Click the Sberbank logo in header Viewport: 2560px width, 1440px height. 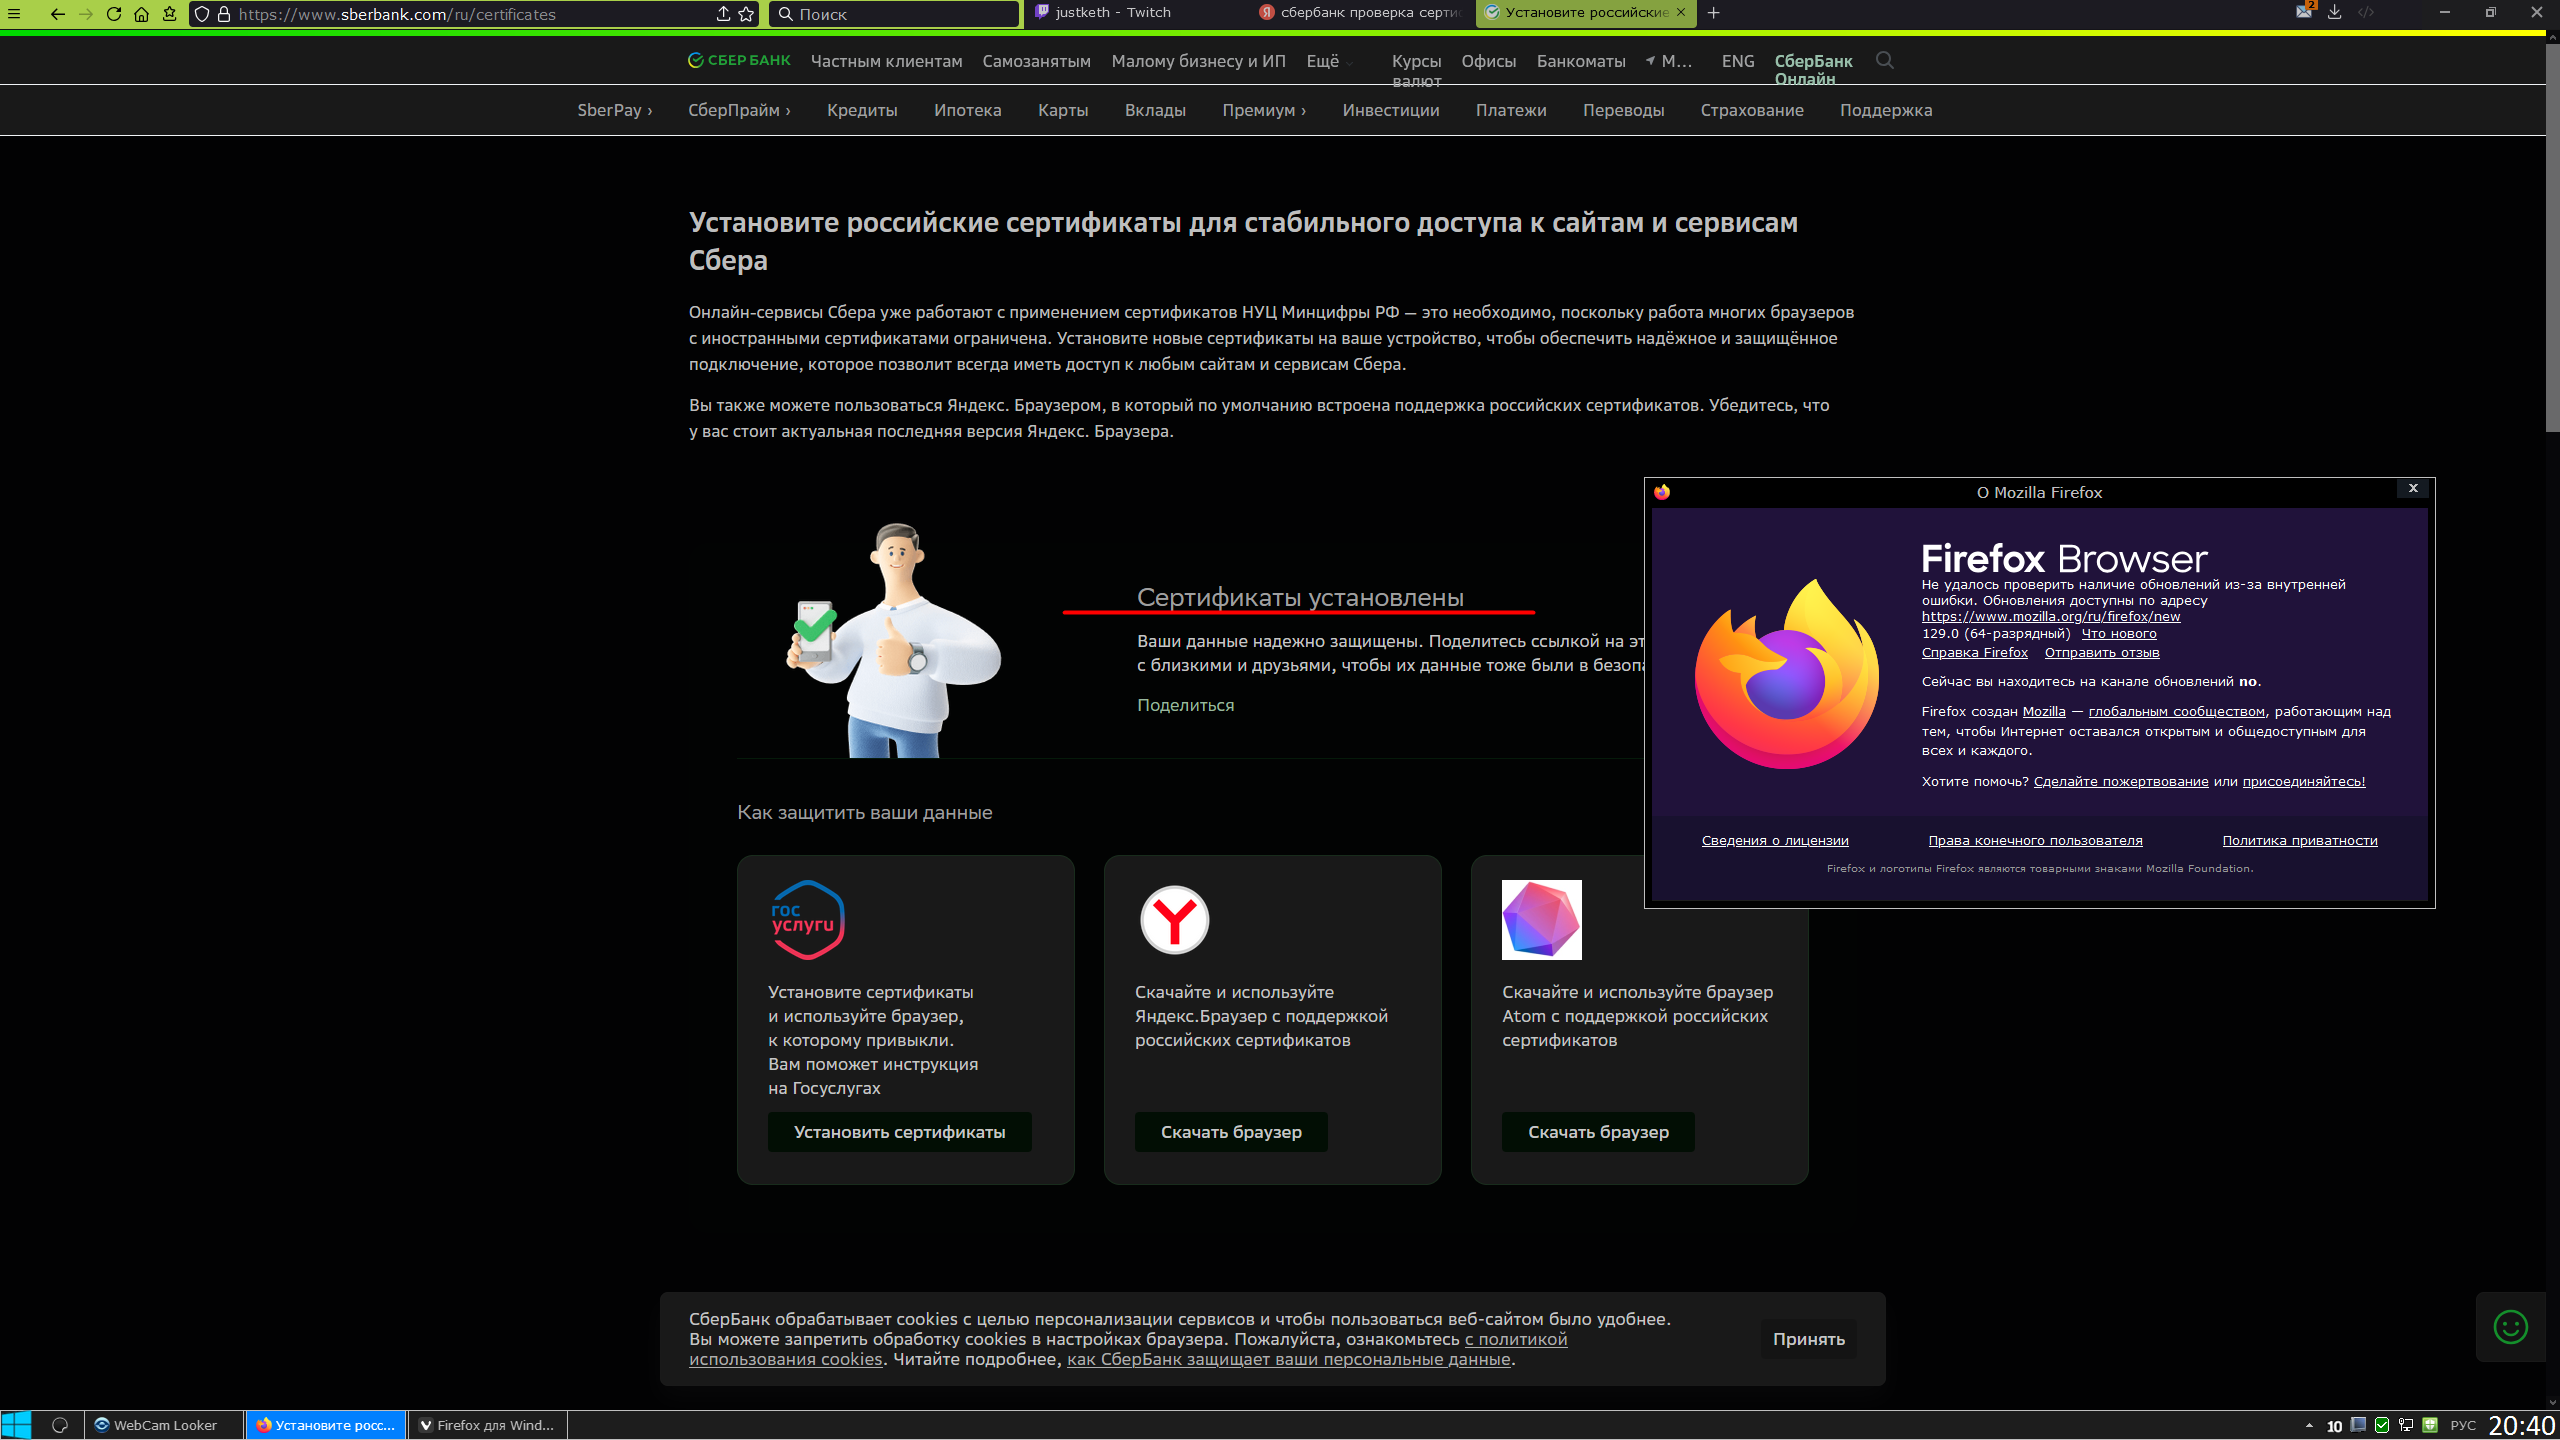[x=739, y=60]
